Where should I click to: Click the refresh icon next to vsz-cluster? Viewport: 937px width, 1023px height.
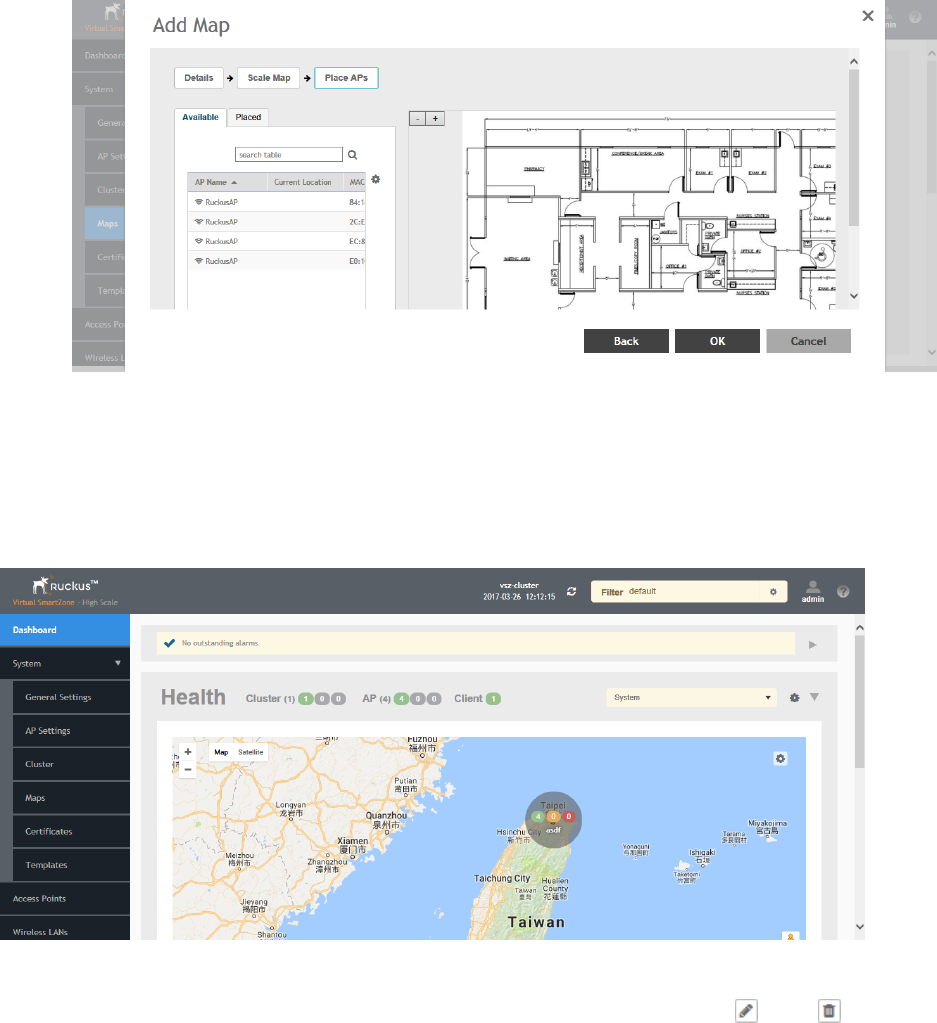click(572, 591)
